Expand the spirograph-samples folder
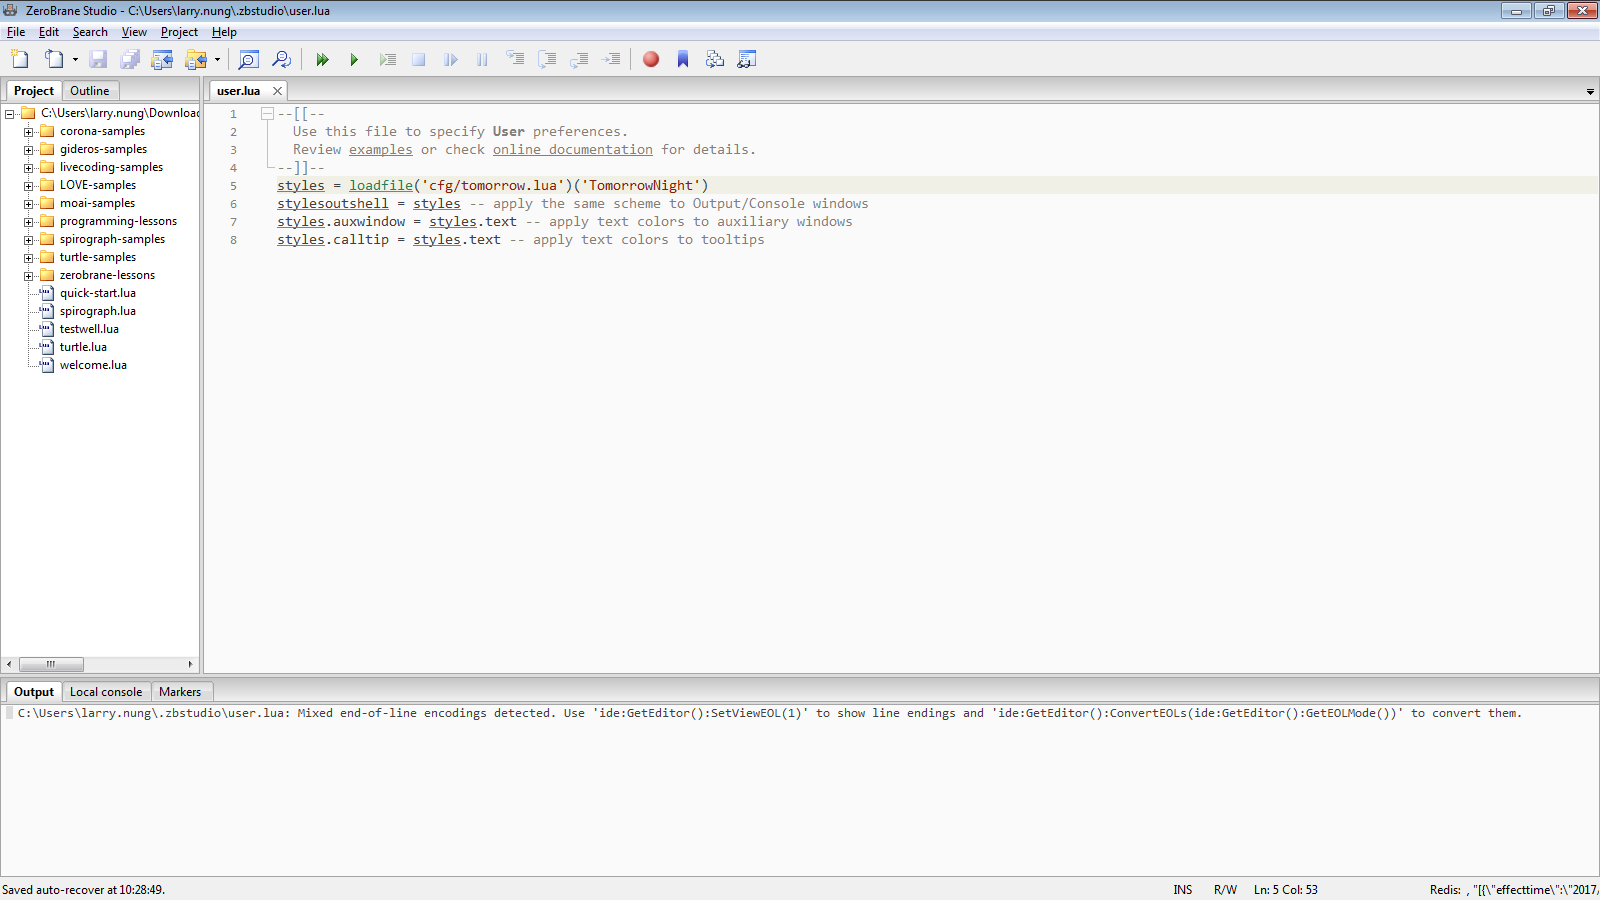This screenshot has height=900, width=1600. (29, 240)
